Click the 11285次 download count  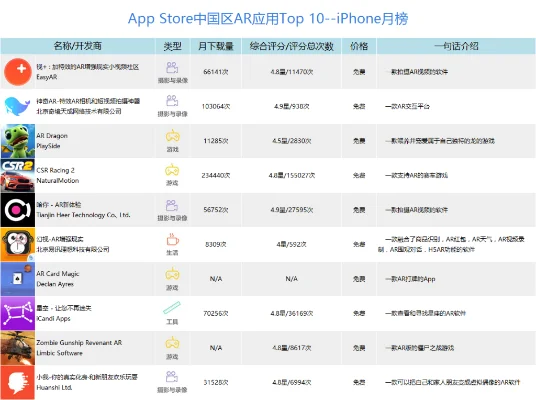(216, 141)
